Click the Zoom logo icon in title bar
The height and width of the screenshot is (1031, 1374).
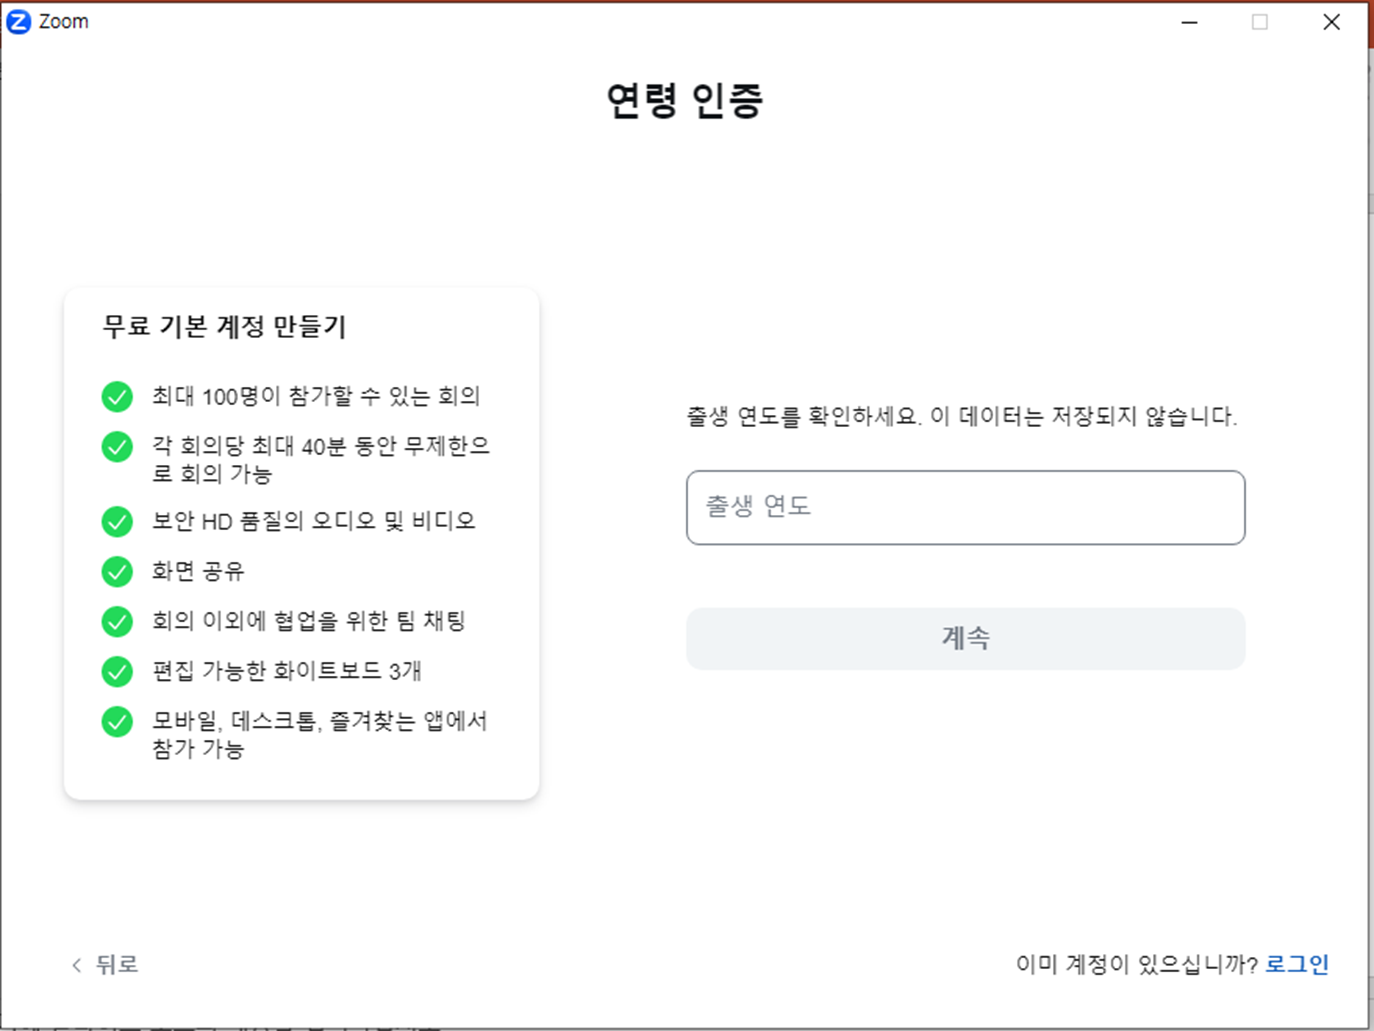19,21
